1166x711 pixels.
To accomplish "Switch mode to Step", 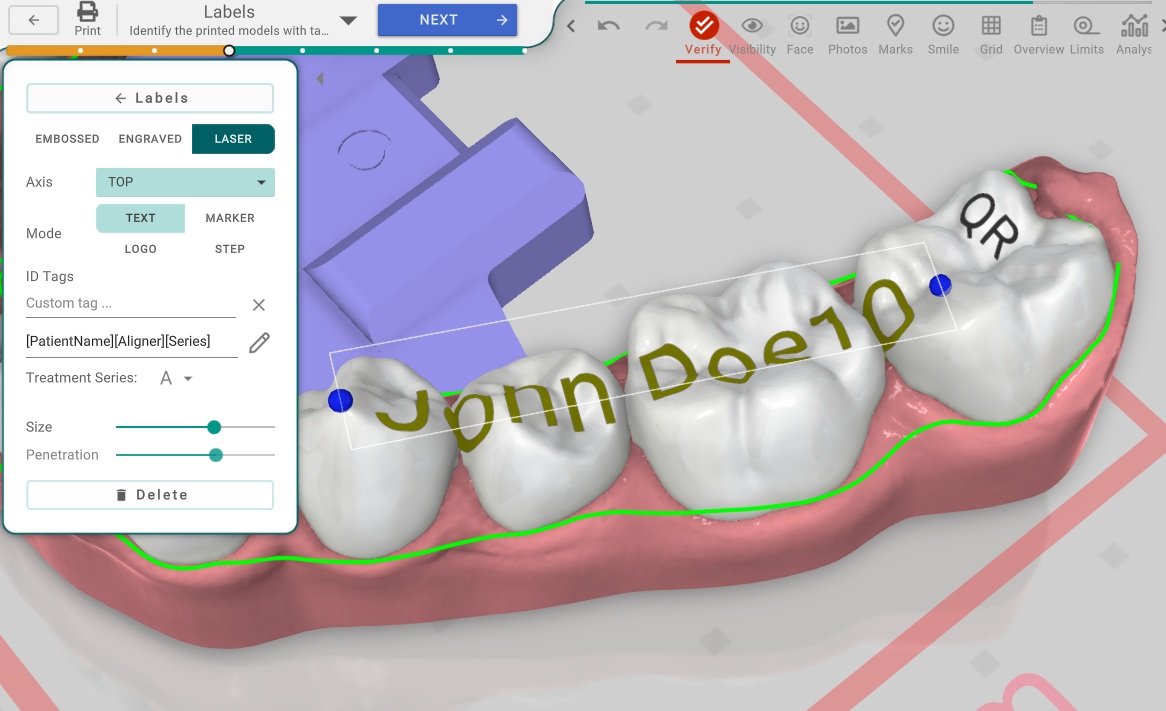I will (x=230, y=249).
